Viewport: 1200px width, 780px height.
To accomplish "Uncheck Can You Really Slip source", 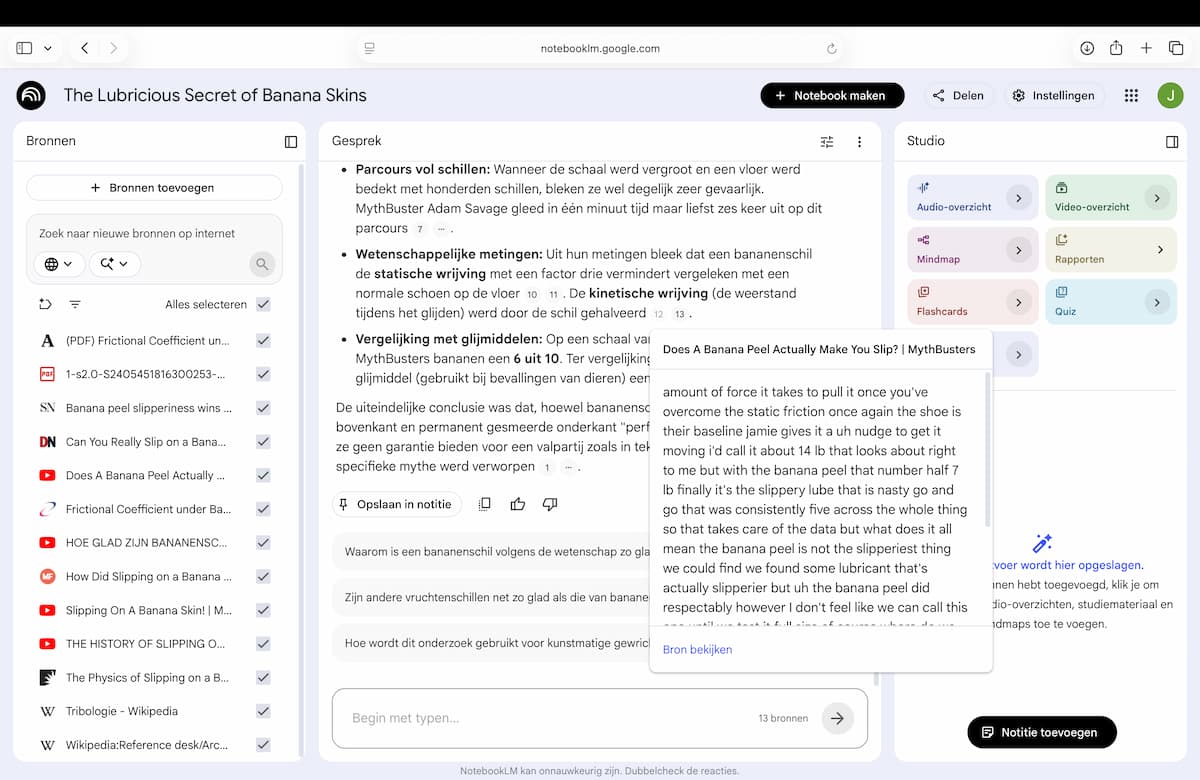I will click(263, 441).
